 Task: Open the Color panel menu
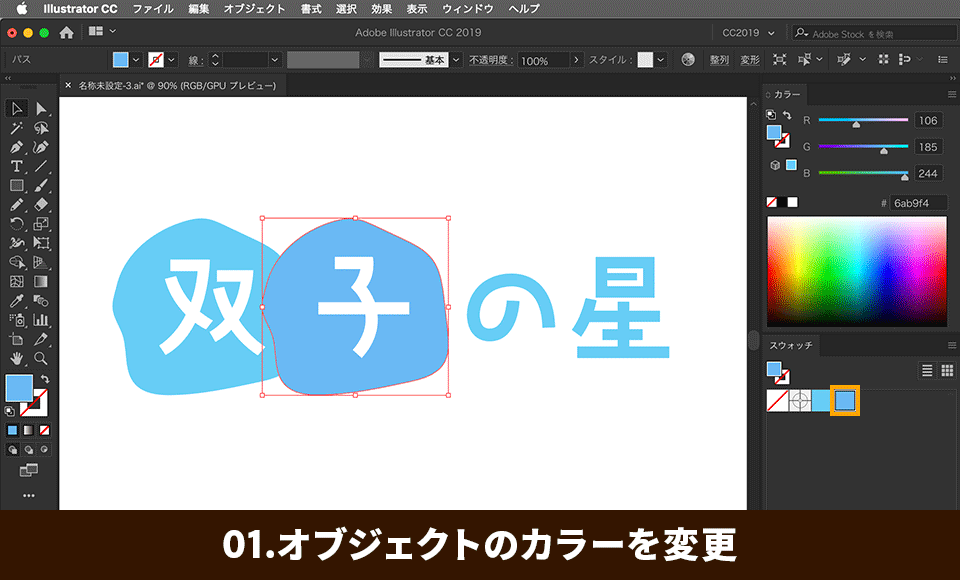pyautogui.click(x=951, y=94)
